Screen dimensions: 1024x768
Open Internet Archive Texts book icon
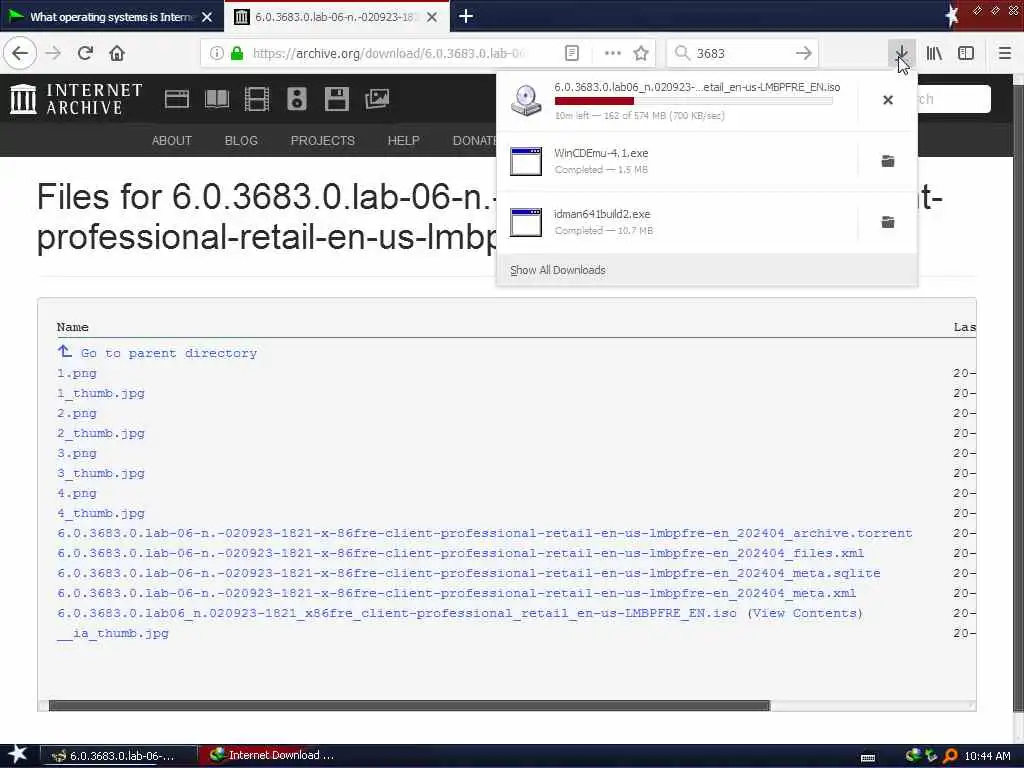217,99
